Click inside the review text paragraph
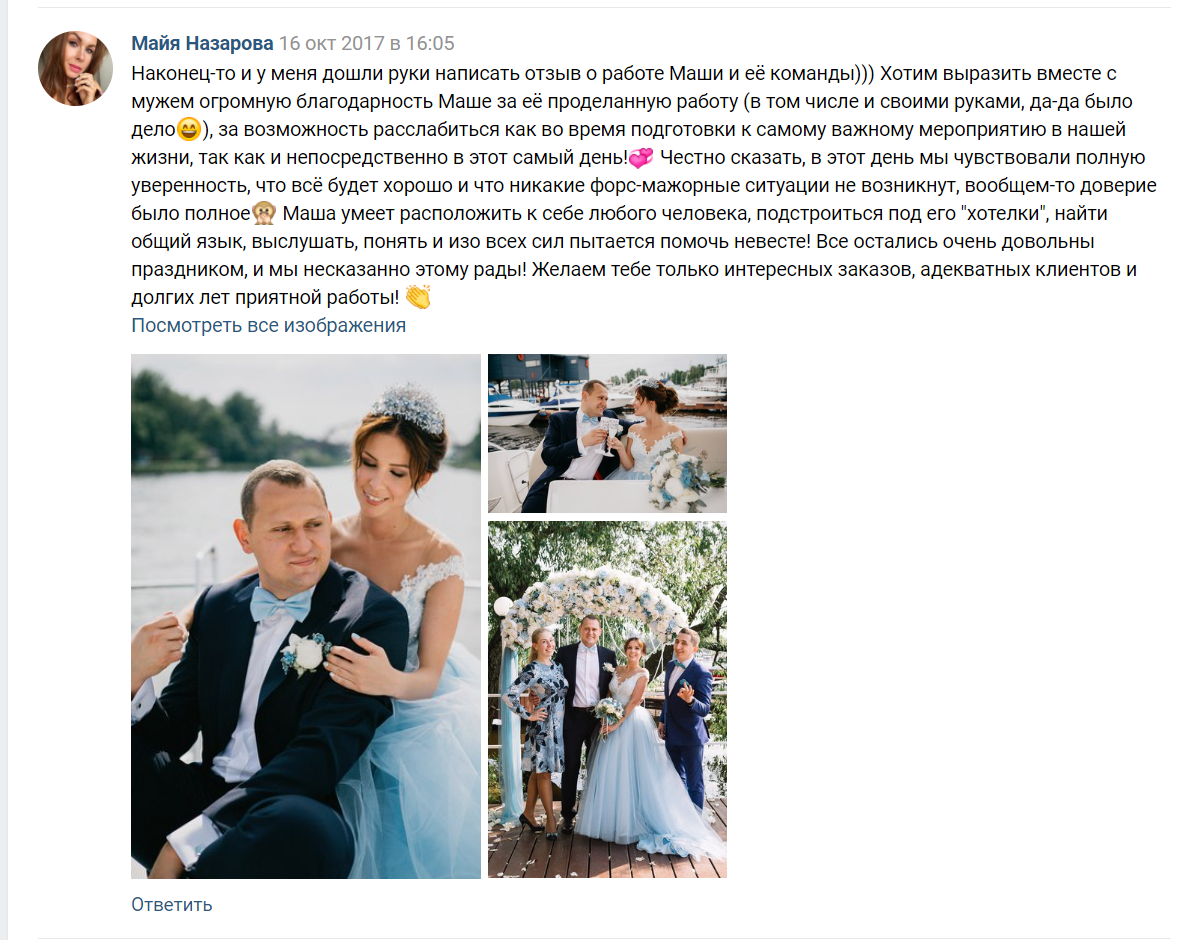The image size is (1187, 940). (x=643, y=185)
